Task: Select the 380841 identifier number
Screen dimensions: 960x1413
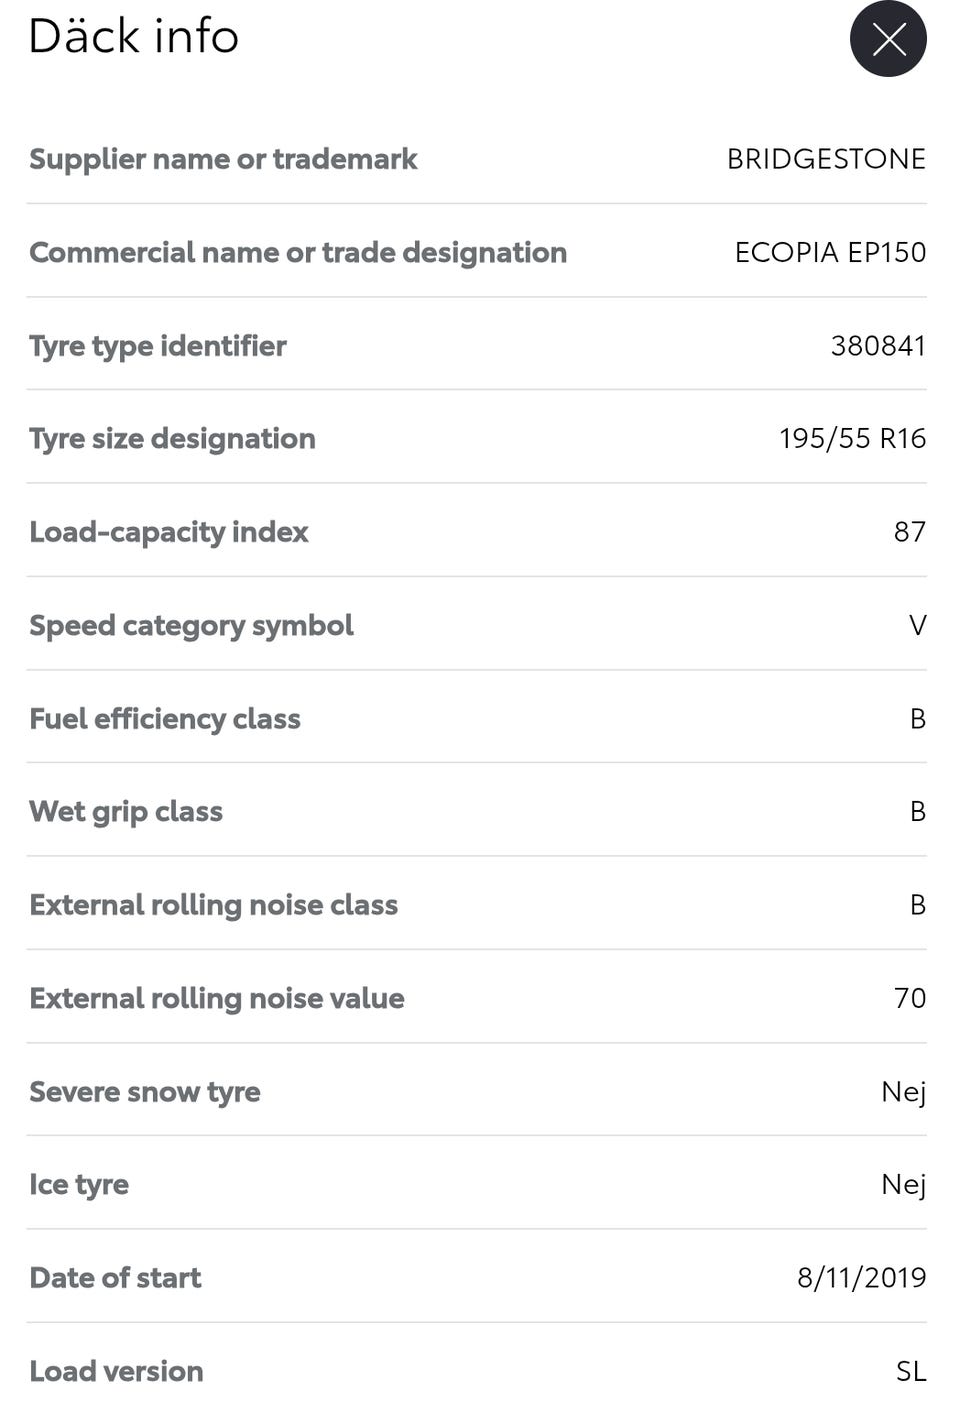Action: point(878,346)
